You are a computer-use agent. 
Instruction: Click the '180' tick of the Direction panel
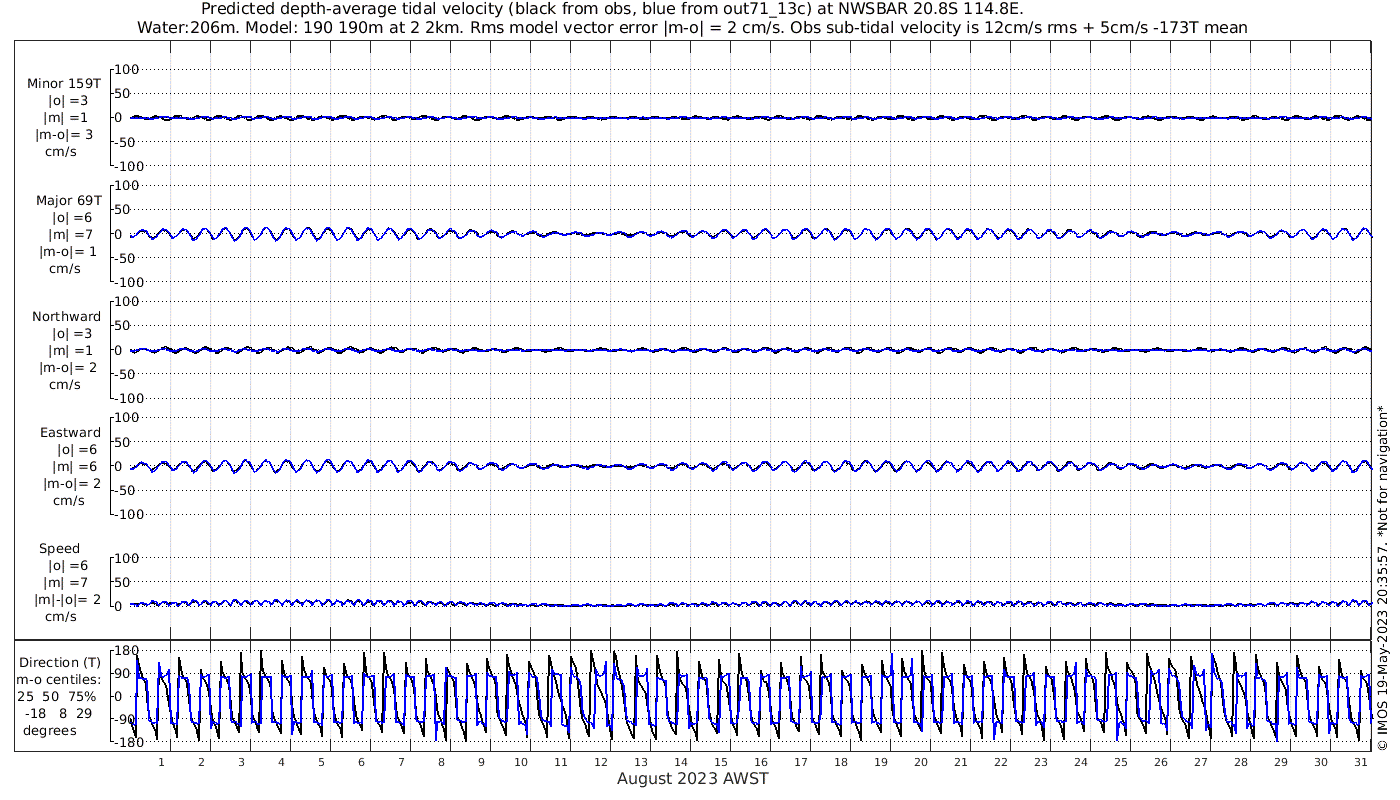(126, 650)
